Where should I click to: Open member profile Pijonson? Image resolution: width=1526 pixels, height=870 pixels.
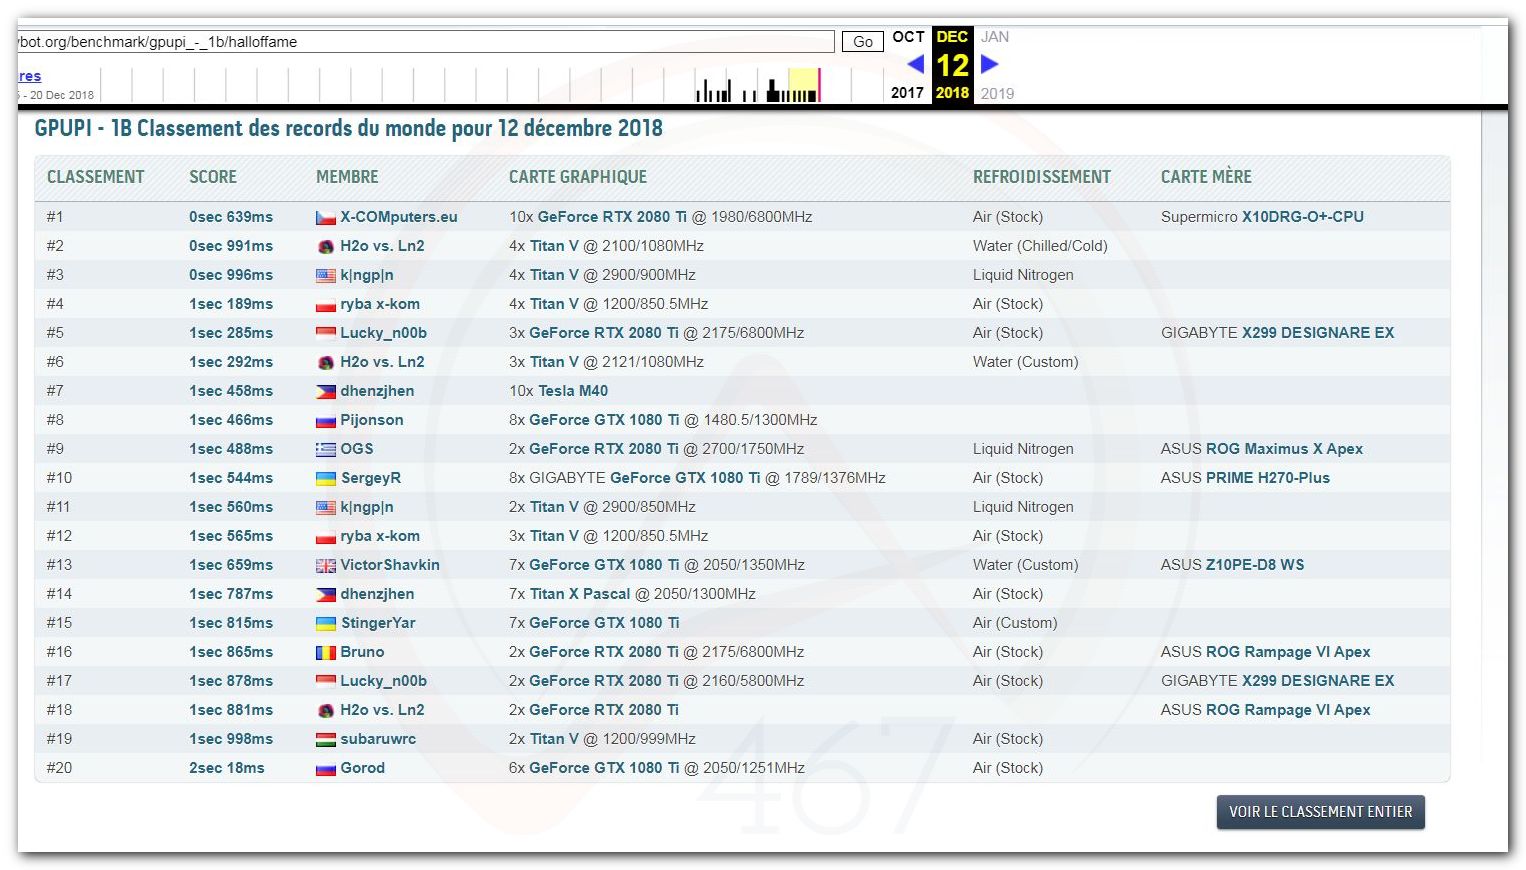coord(371,420)
